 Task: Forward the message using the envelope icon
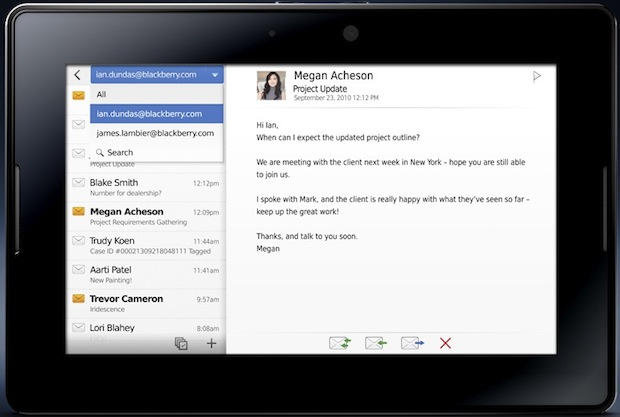(412, 343)
